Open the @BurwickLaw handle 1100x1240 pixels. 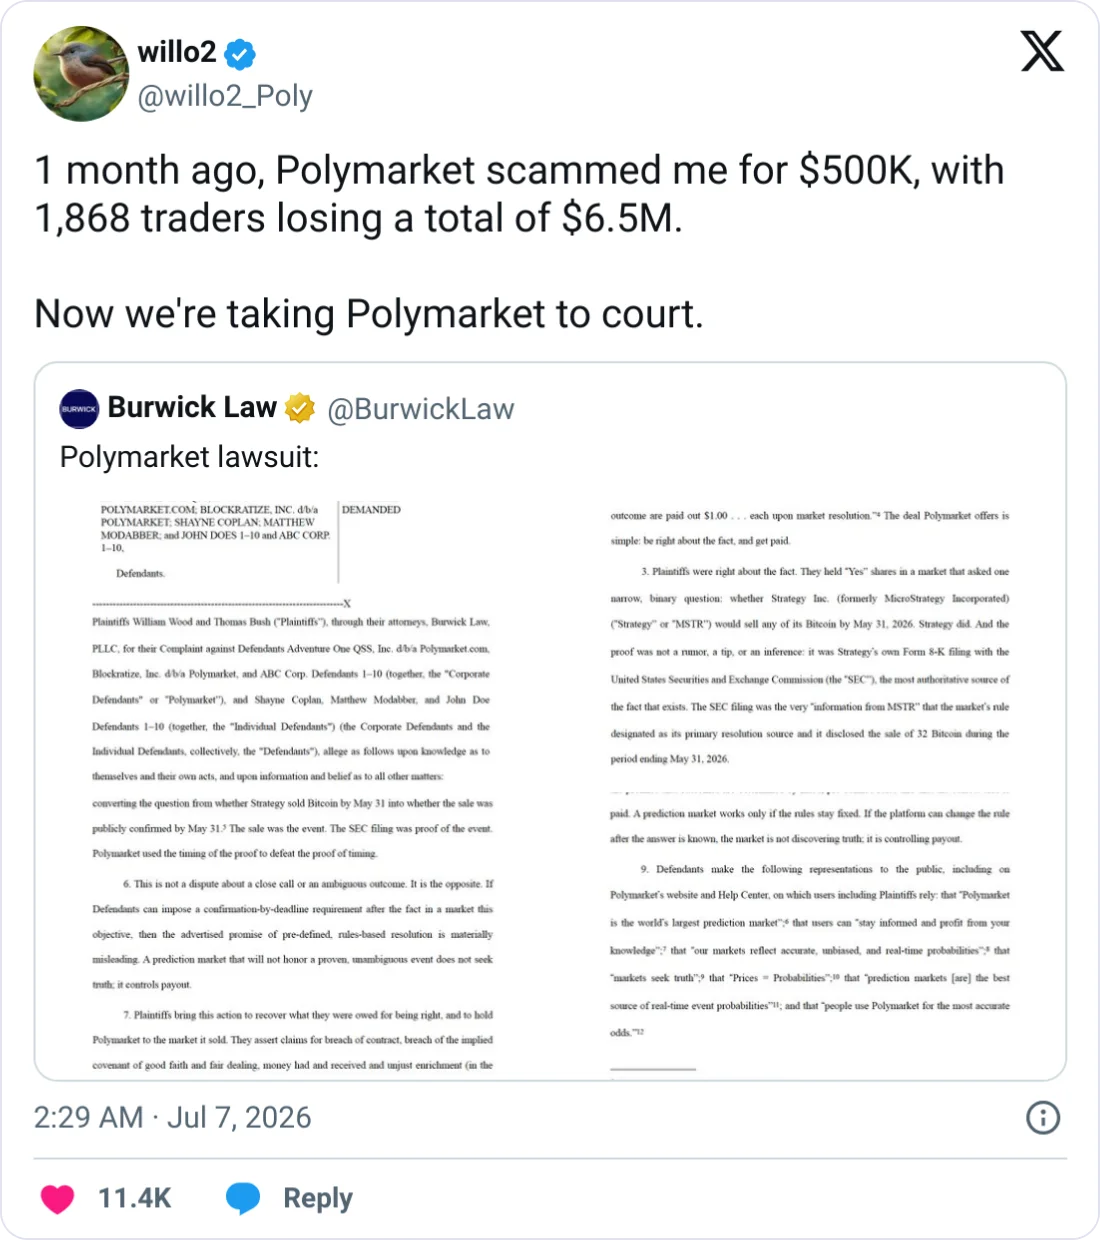click(421, 409)
